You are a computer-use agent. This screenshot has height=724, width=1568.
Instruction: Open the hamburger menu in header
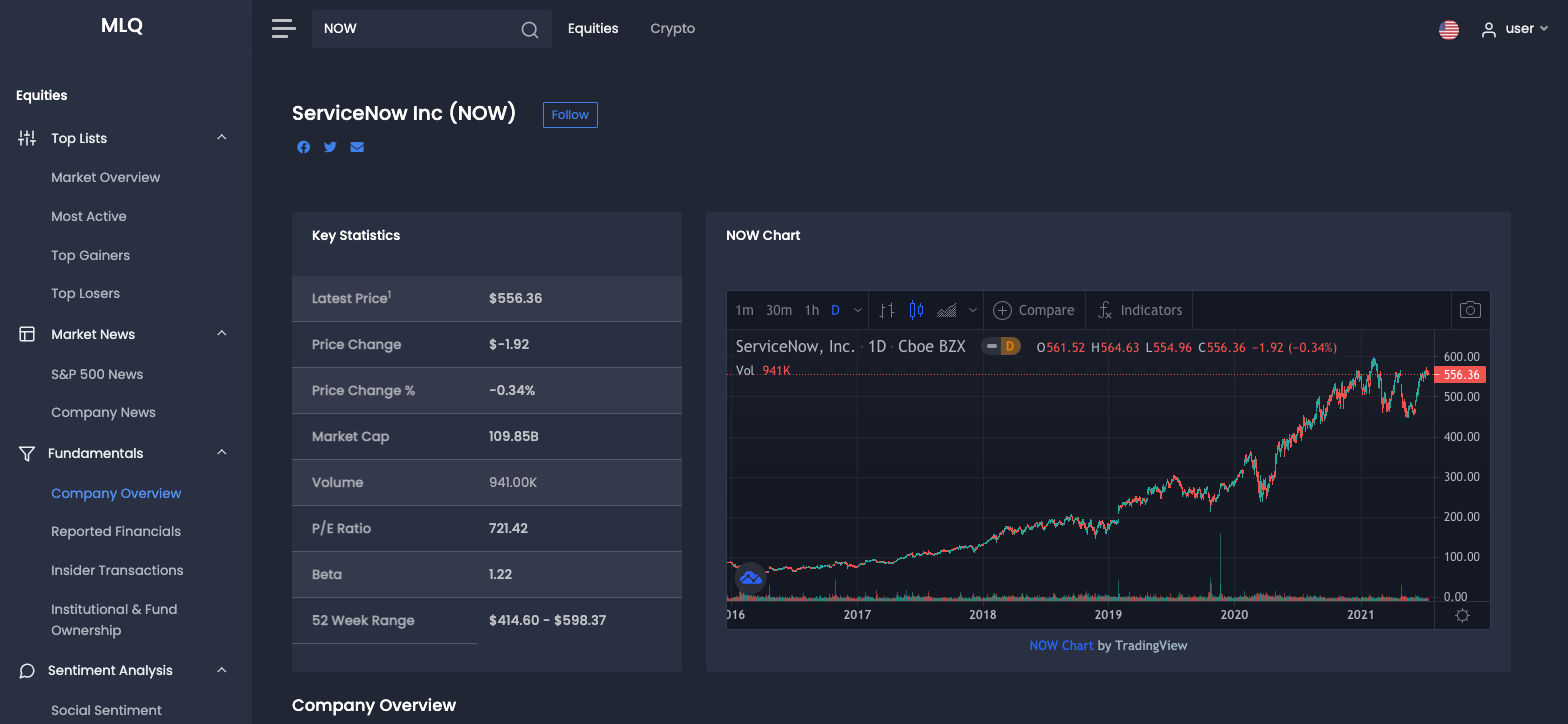click(284, 29)
